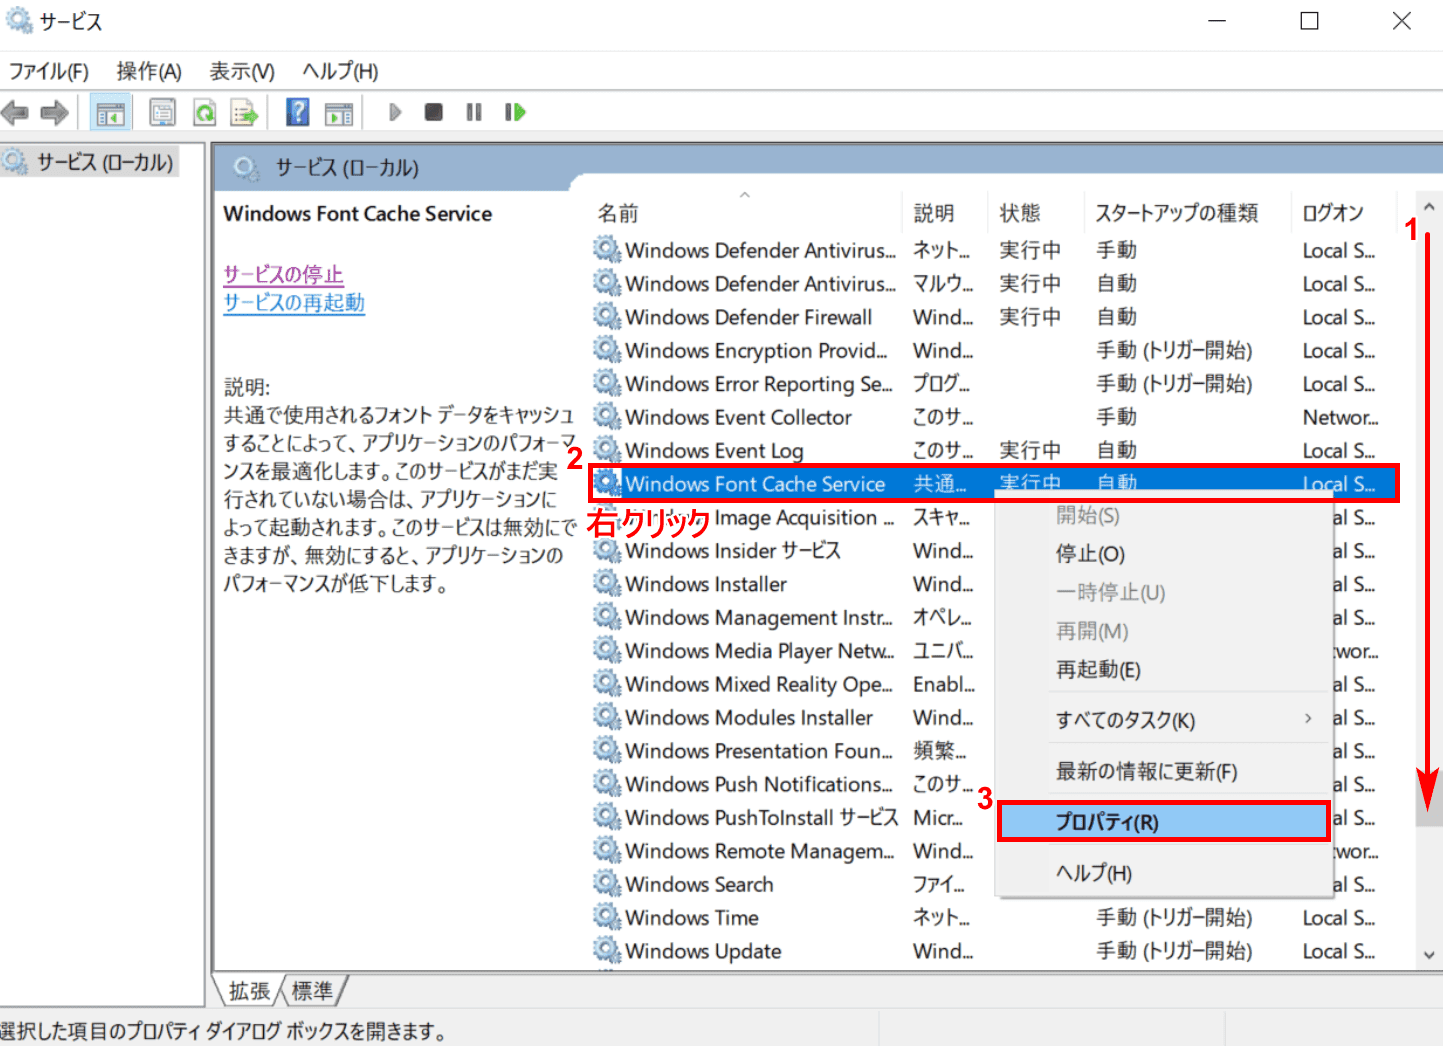Open the Help toolbar icon

tap(298, 112)
